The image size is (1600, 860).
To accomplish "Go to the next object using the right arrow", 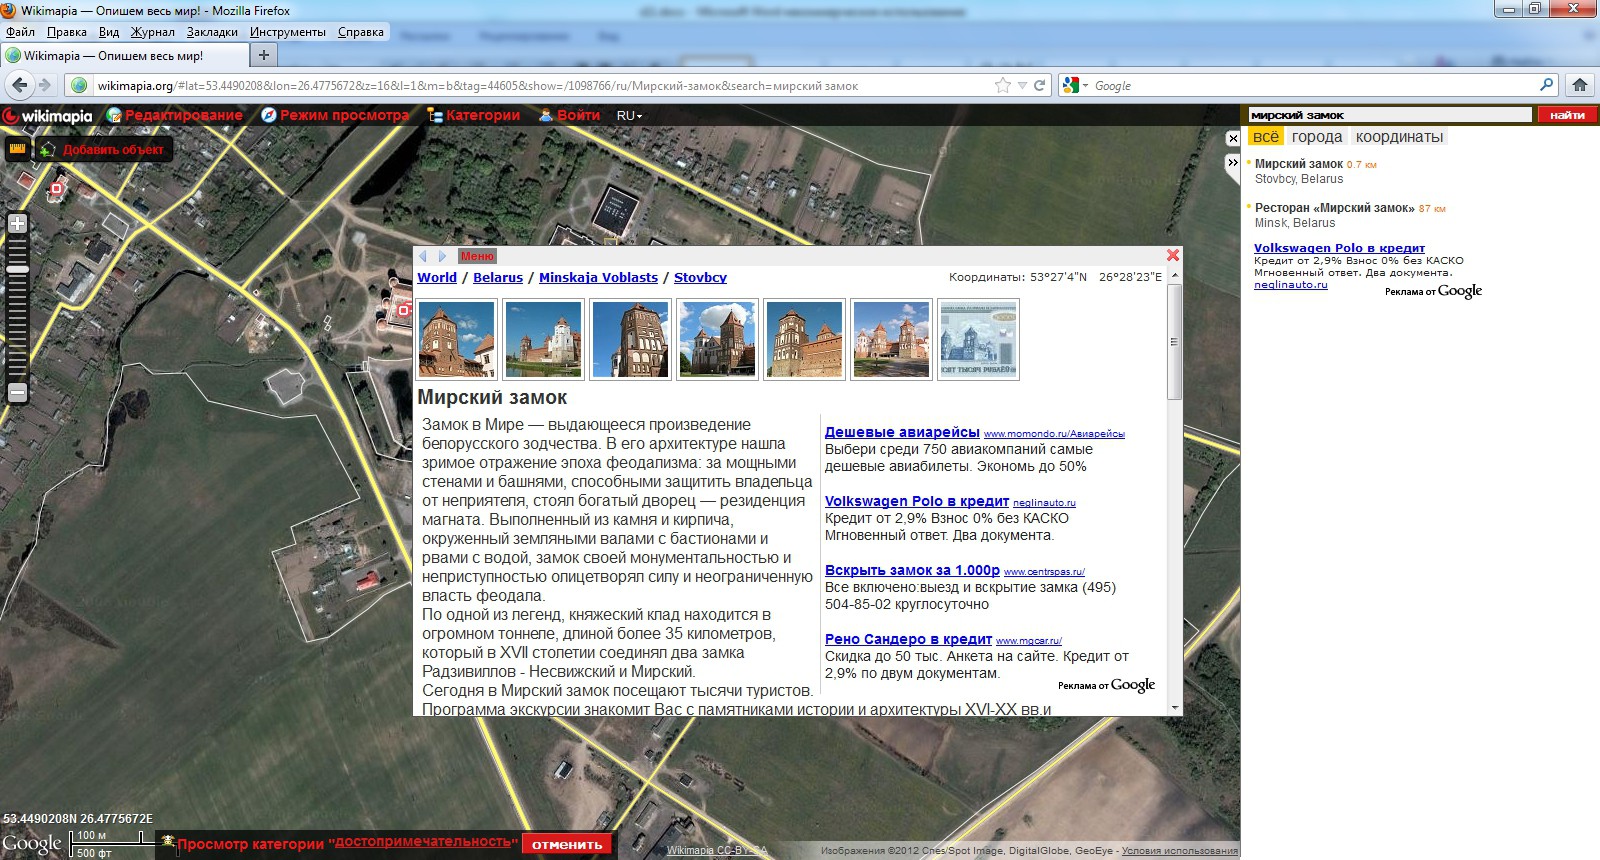I will (x=443, y=256).
